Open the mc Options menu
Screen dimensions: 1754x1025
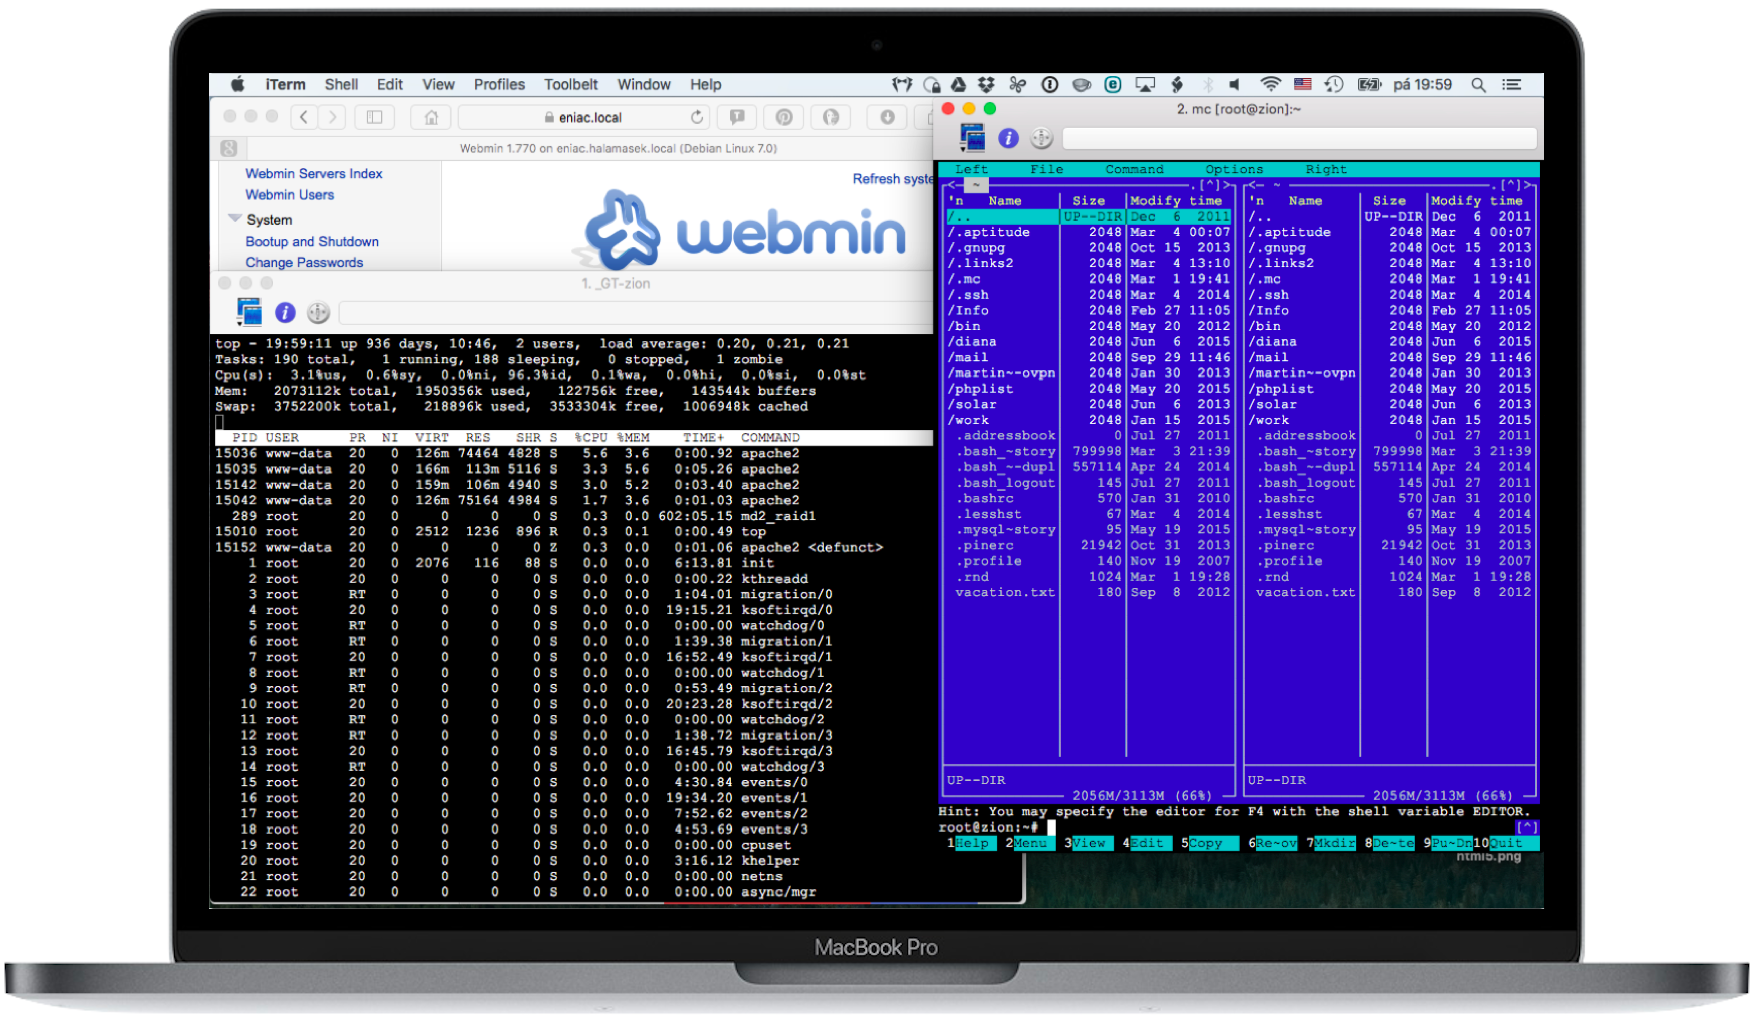1234,169
